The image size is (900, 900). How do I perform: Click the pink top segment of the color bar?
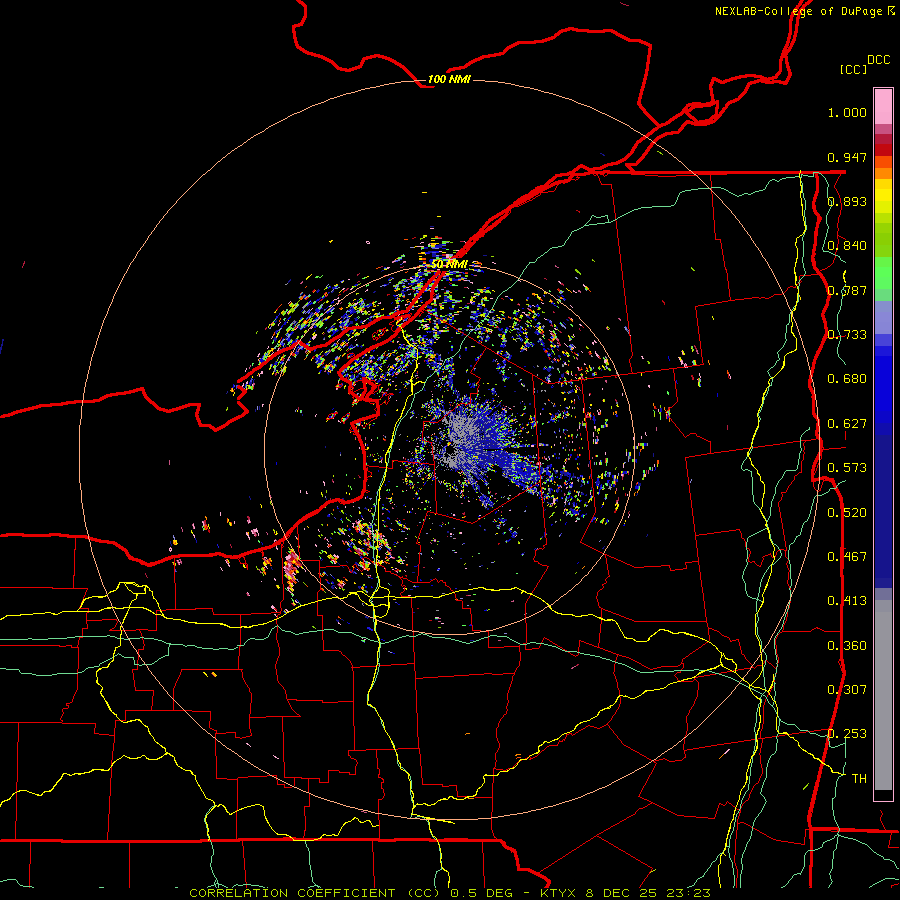pyautogui.click(x=883, y=106)
